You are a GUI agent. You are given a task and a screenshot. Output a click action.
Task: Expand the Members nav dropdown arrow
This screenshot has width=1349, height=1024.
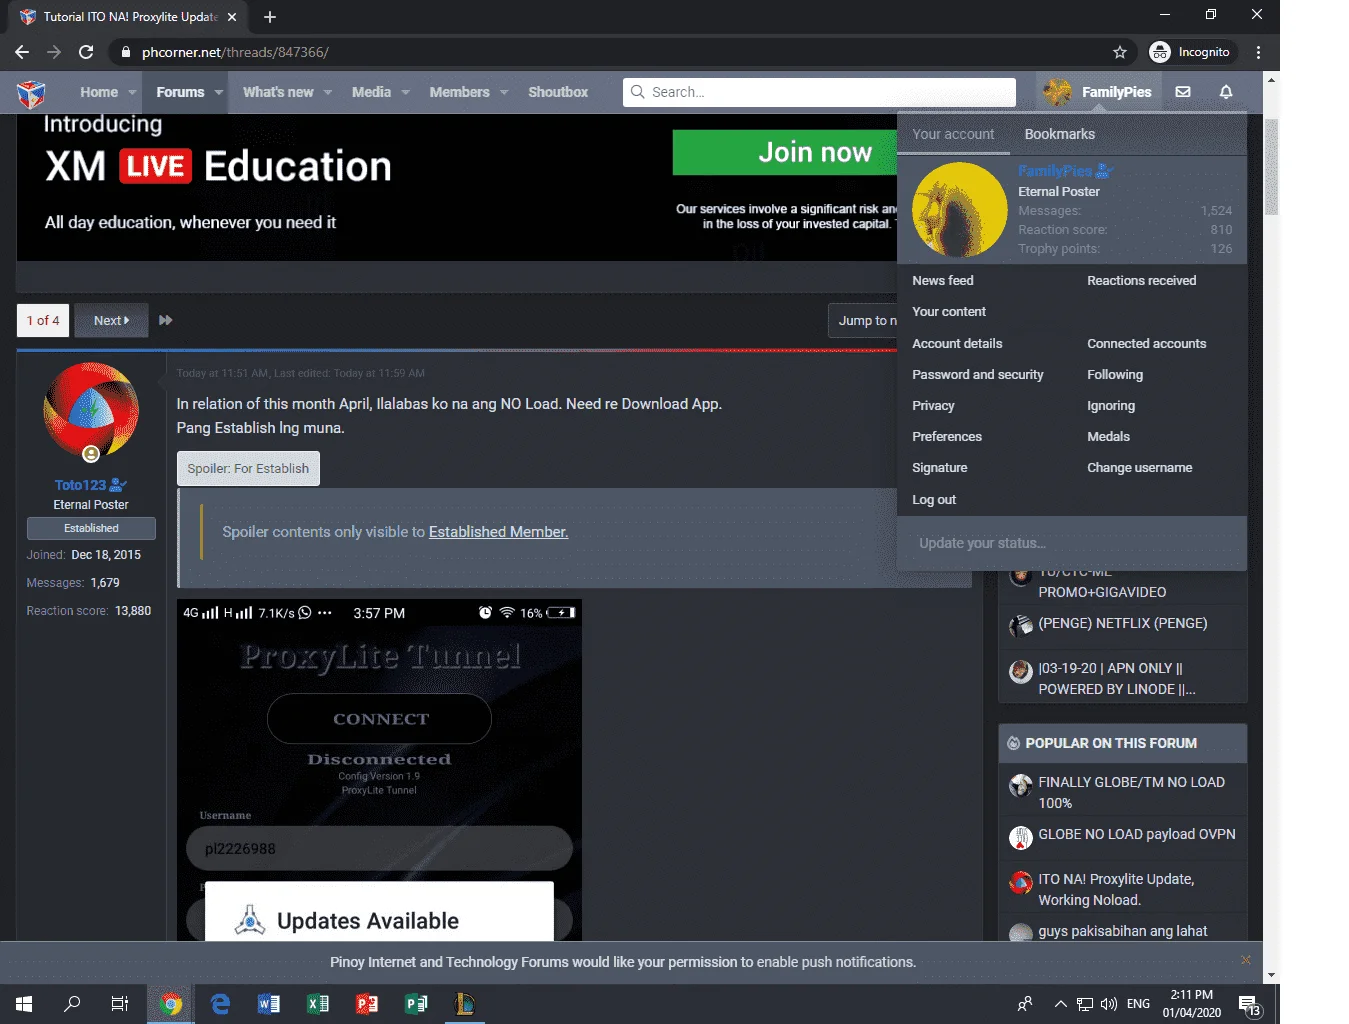(x=504, y=92)
